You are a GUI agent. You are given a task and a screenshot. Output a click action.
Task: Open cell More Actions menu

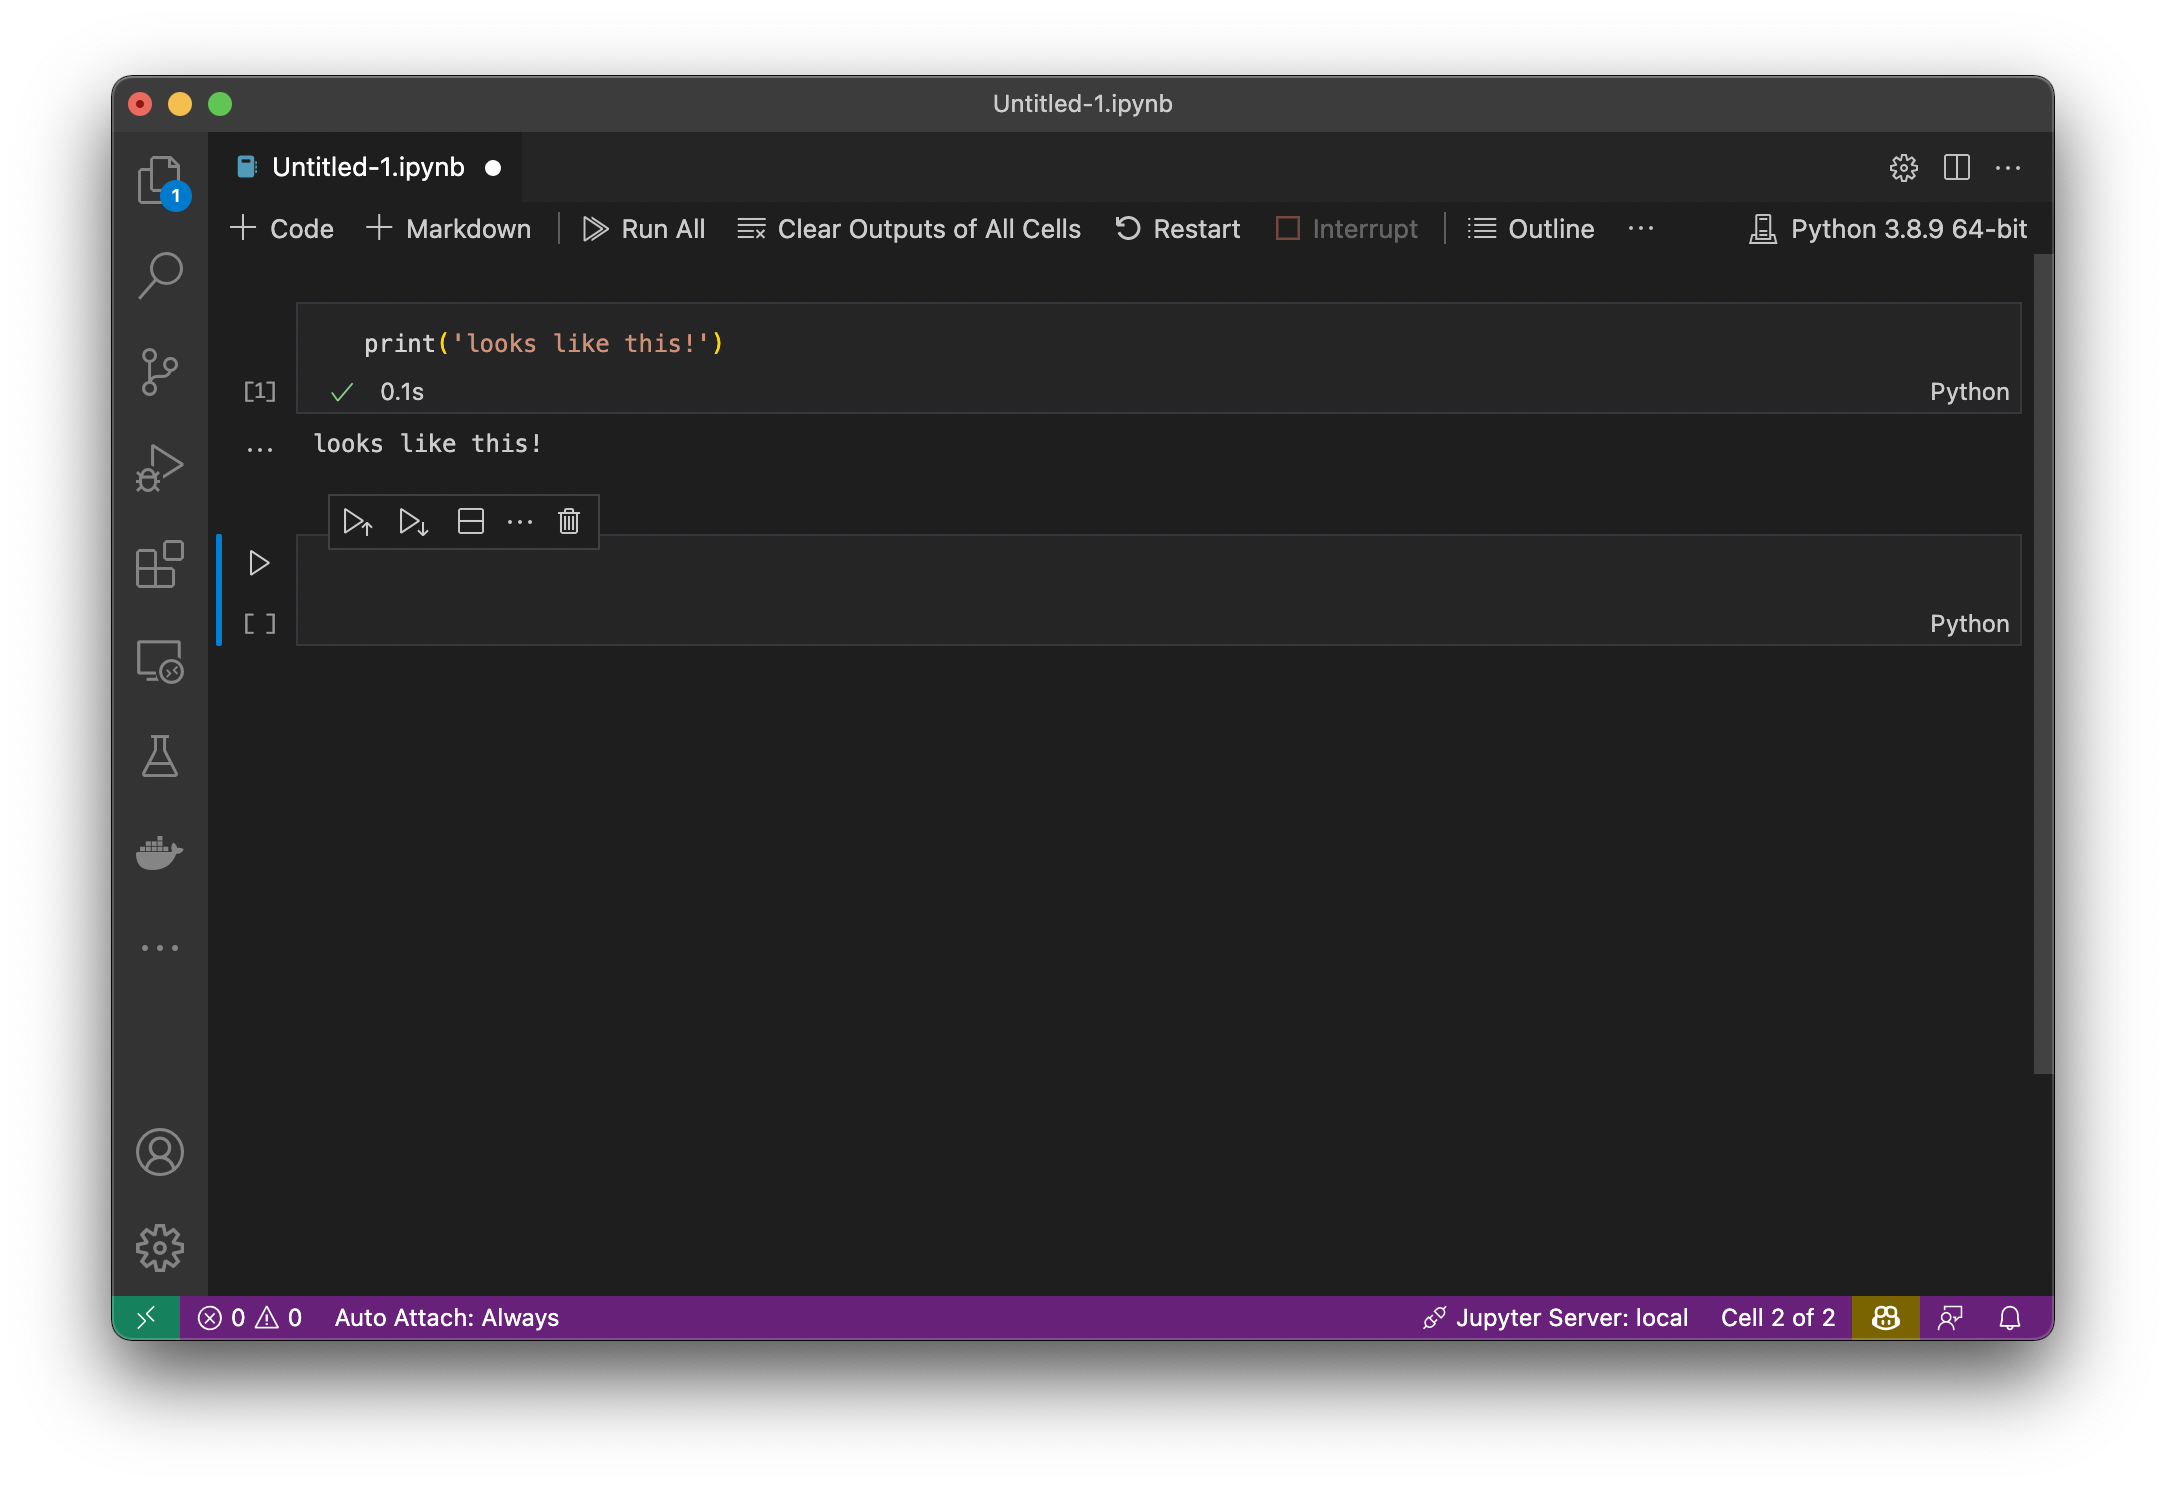click(520, 522)
